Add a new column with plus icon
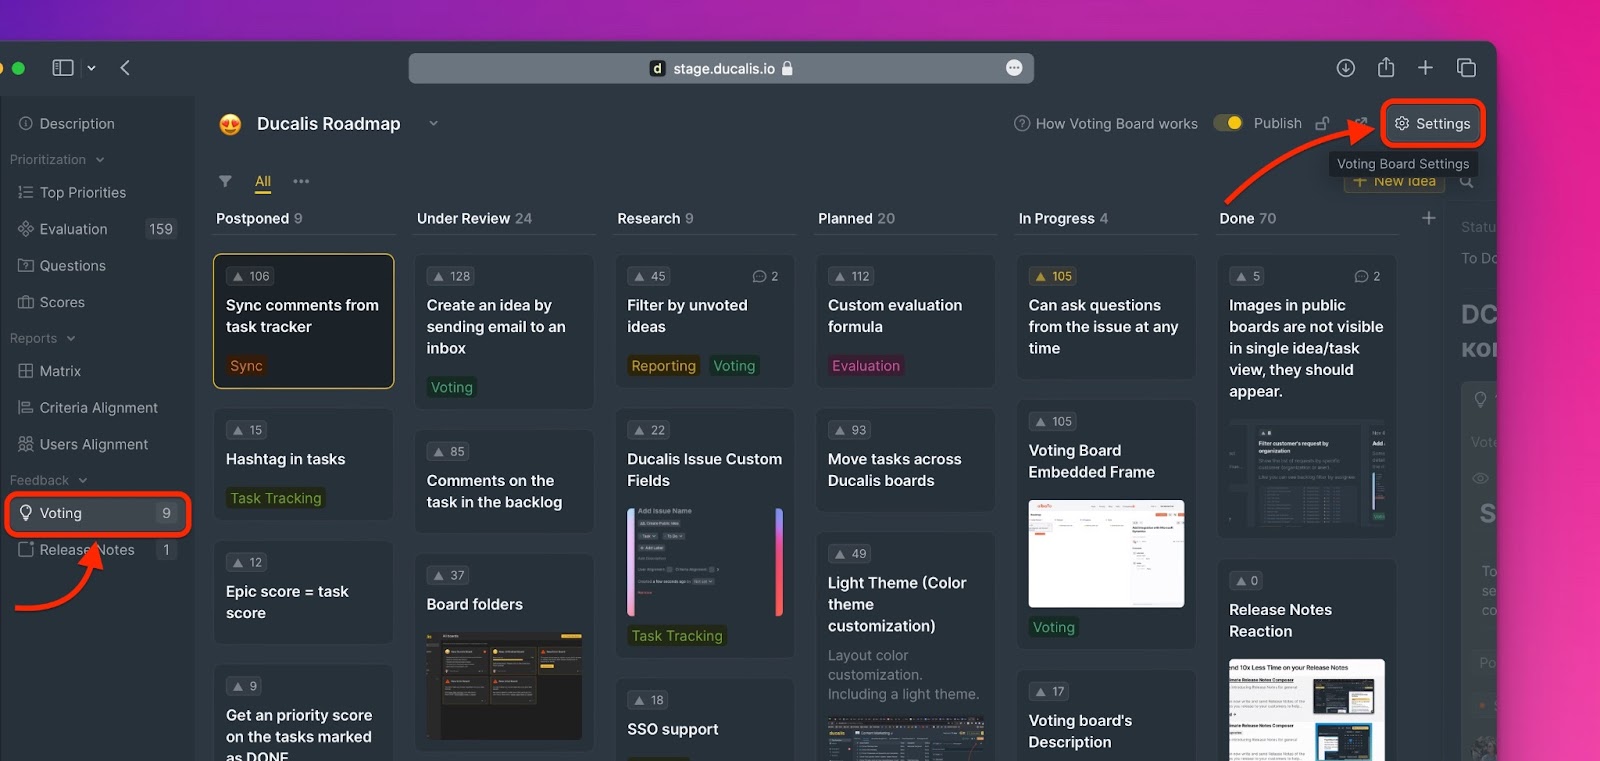1600x761 pixels. tap(1429, 218)
